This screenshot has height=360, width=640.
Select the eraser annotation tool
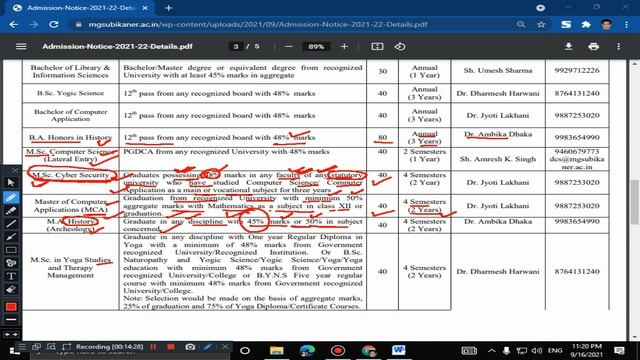coord(11,290)
